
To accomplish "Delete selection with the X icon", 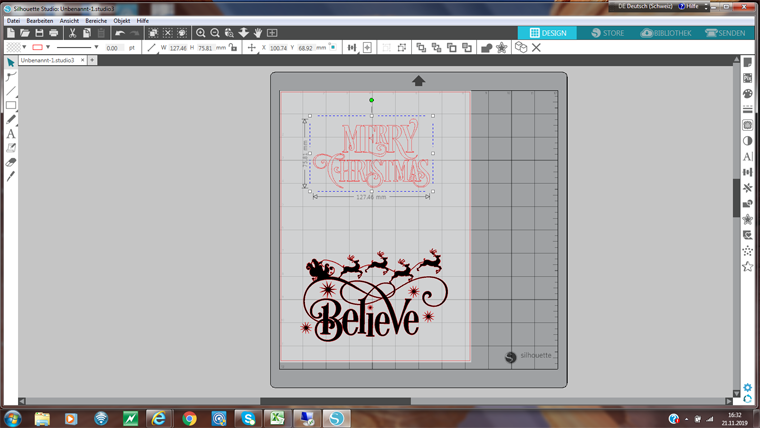I will tap(536, 48).
